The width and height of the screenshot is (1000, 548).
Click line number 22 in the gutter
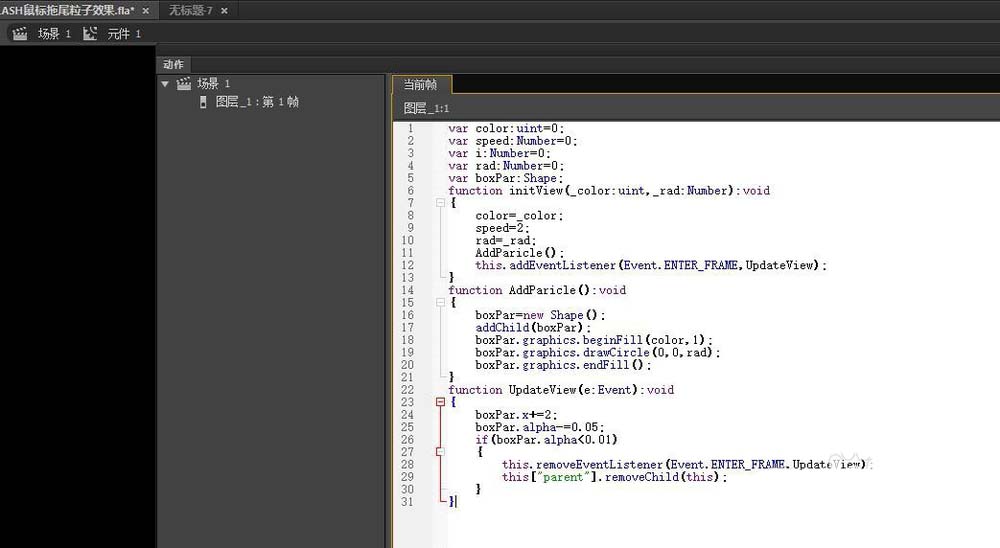(x=408, y=390)
